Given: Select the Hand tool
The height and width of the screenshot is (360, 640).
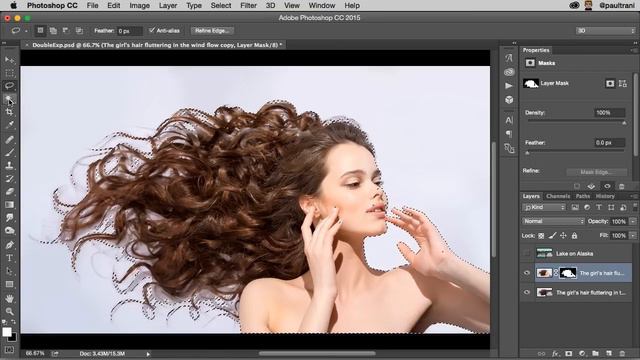Looking at the screenshot, I should tap(9, 298).
